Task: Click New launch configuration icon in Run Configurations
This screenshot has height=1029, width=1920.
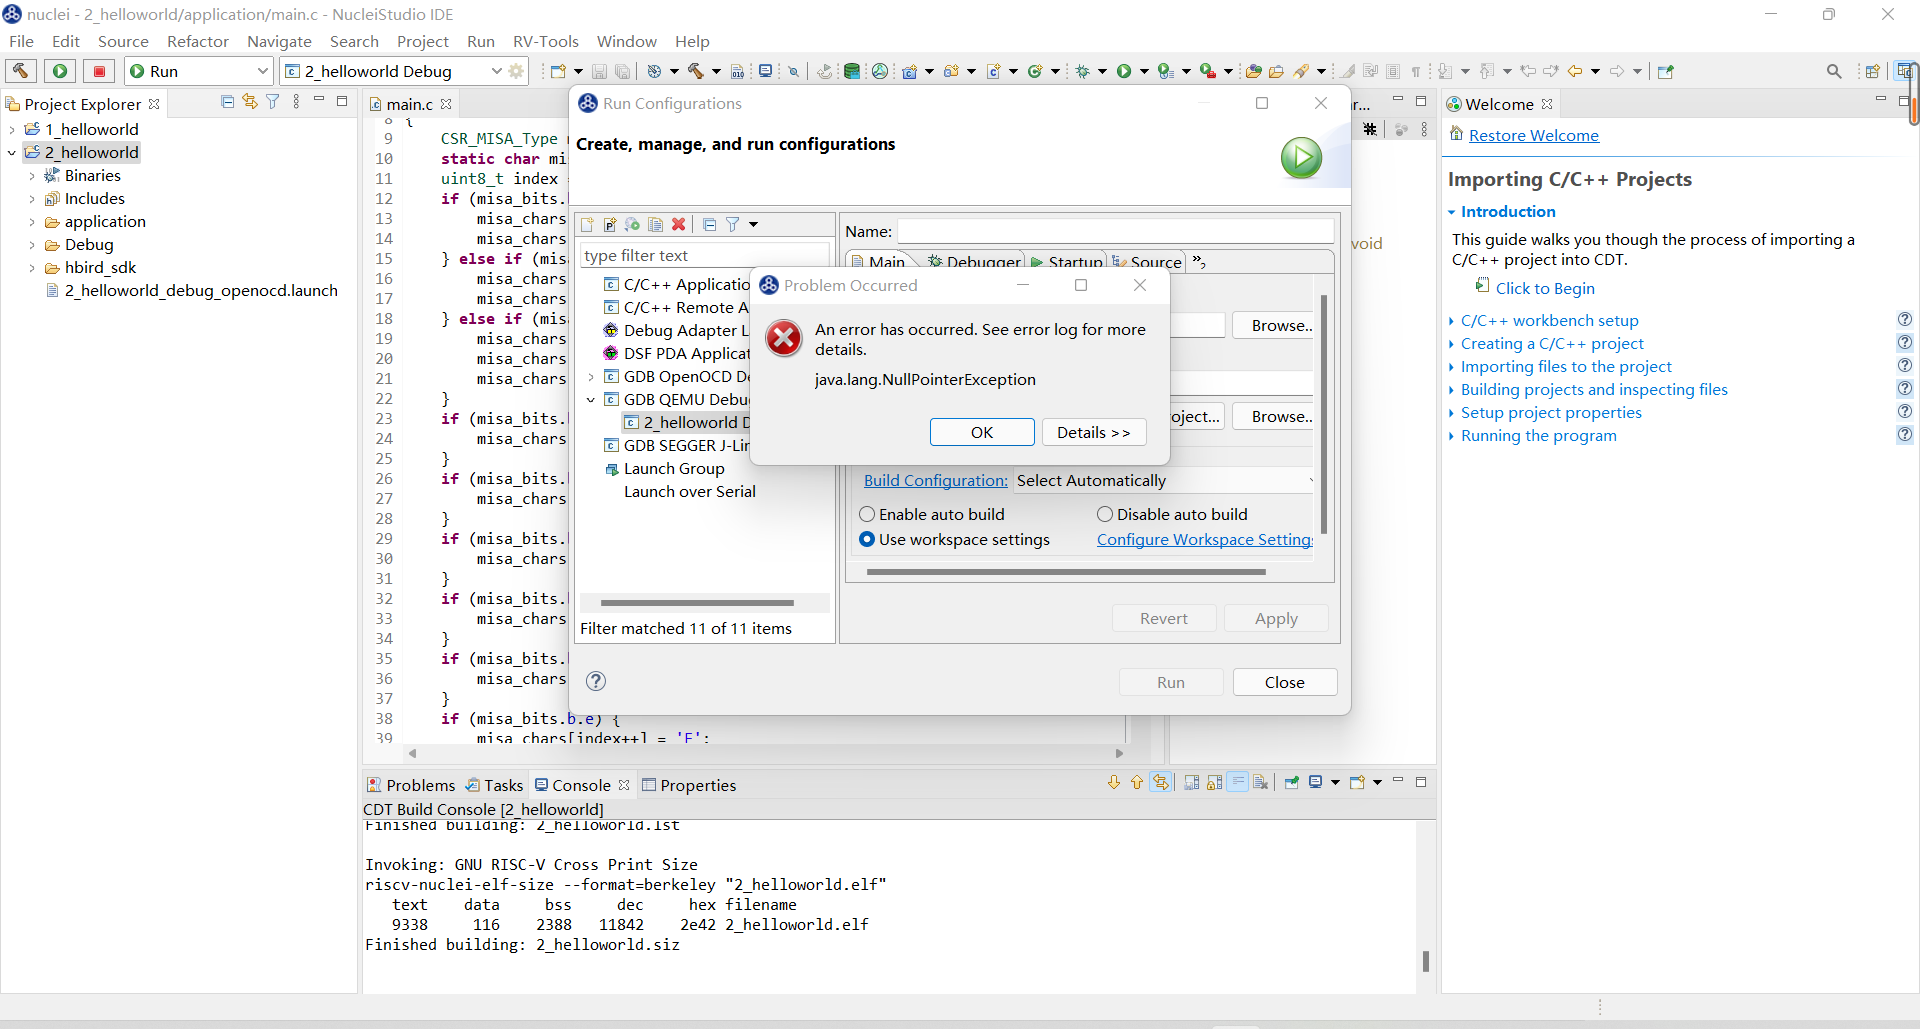Action: pyautogui.click(x=588, y=224)
